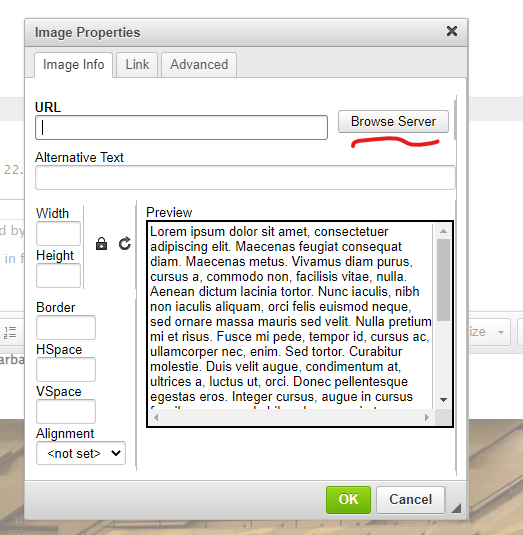Close the Image Properties dialog with X

(x=452, y=31)
